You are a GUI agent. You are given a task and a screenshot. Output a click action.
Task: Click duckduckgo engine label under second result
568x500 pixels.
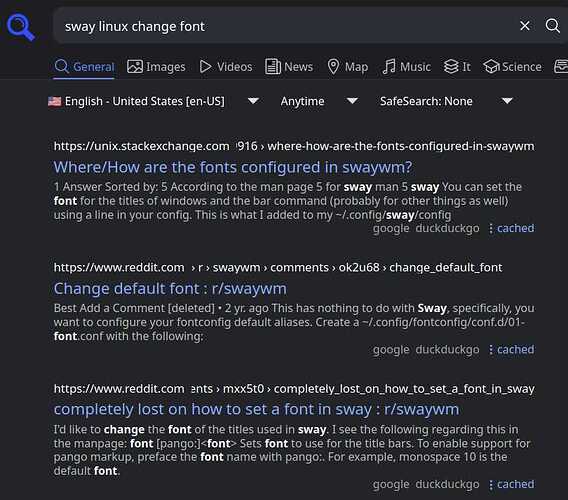click(447, 350)
